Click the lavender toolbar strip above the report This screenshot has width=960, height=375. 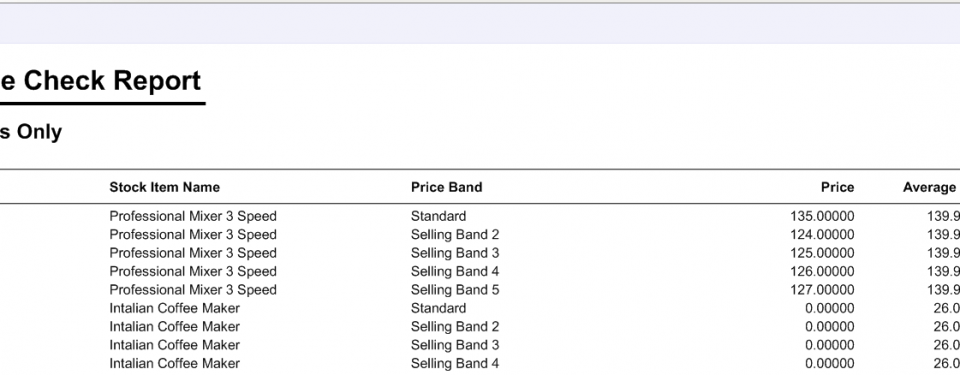[480, 25]
